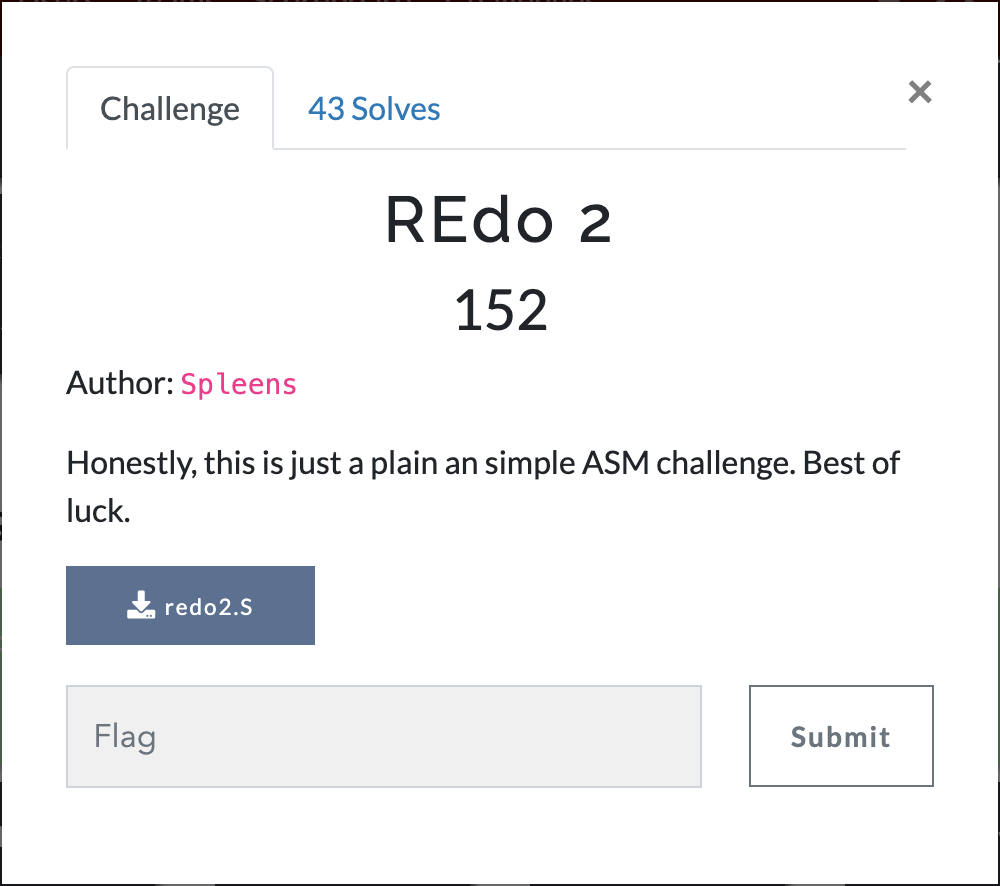Screen dimensions: 1000x886
Task: Click the Flag placeholder text
Action: click(x=125, y=737)
